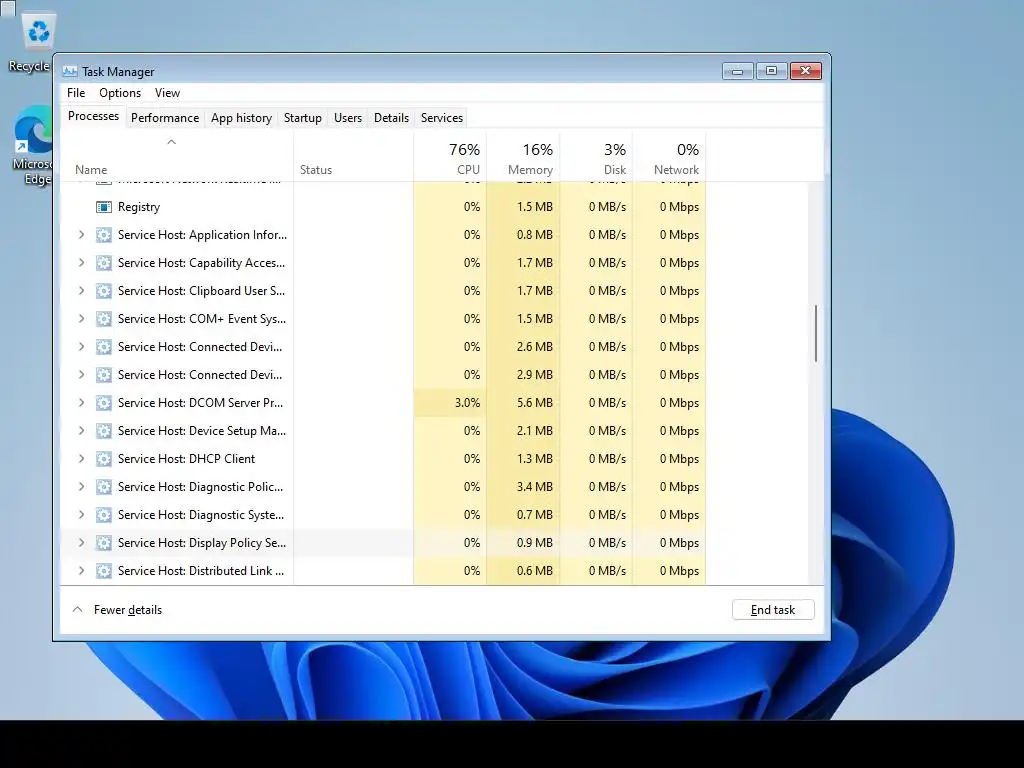Viewport: 1024px width, 768px height.
Task: Expand Service Host: Distributed Link group
Action: (x=82, y=571)
